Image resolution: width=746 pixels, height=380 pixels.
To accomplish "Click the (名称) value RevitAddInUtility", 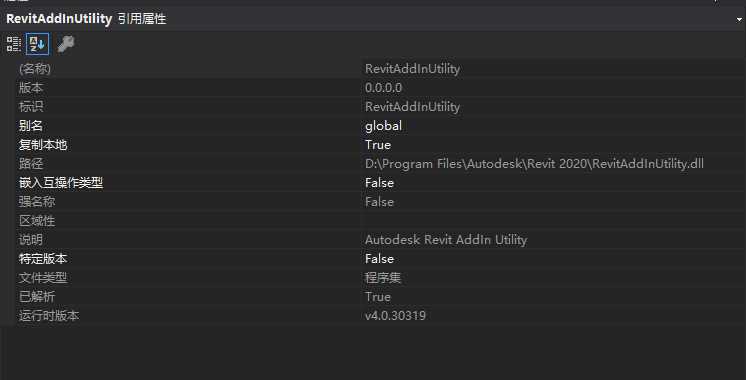I will tap(412, 69).
